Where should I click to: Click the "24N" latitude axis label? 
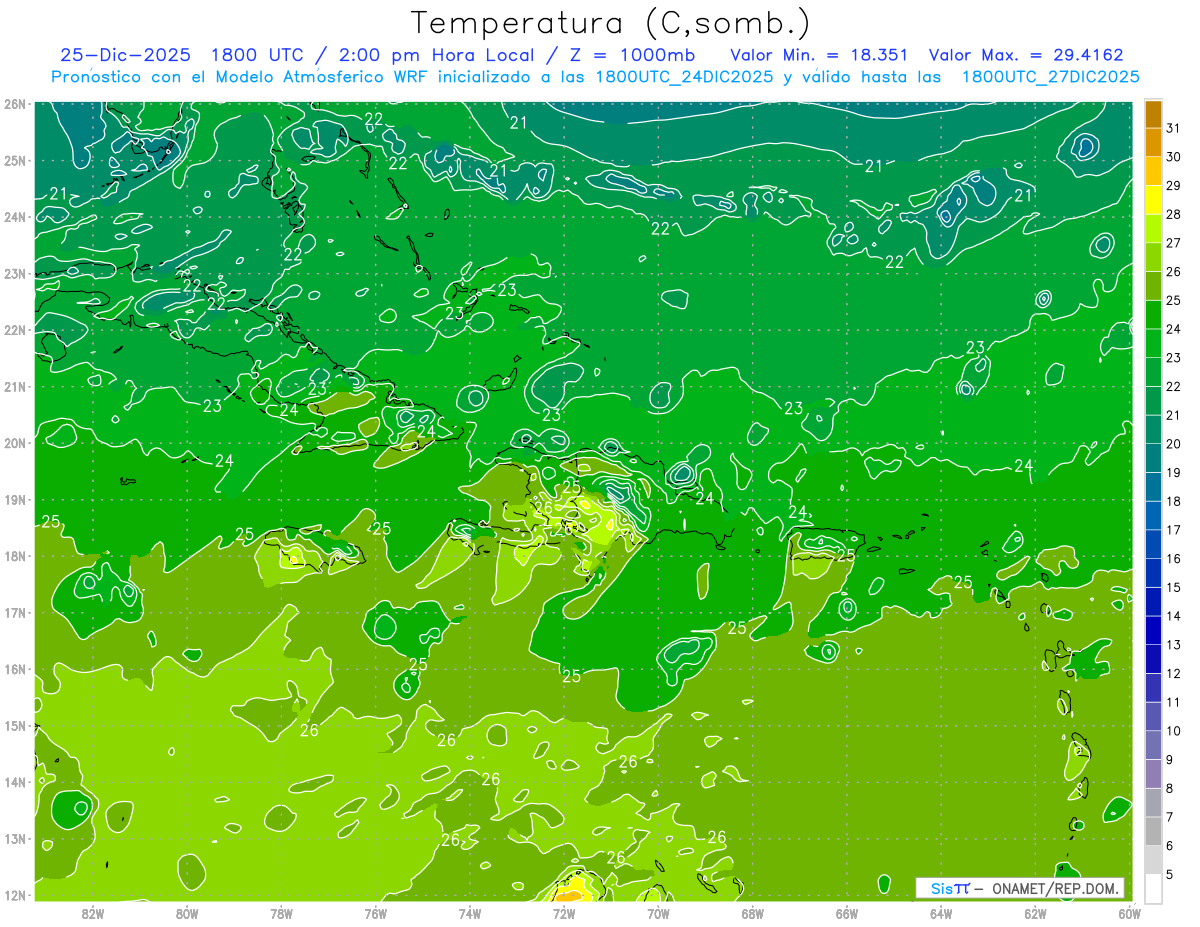(14, 217)
